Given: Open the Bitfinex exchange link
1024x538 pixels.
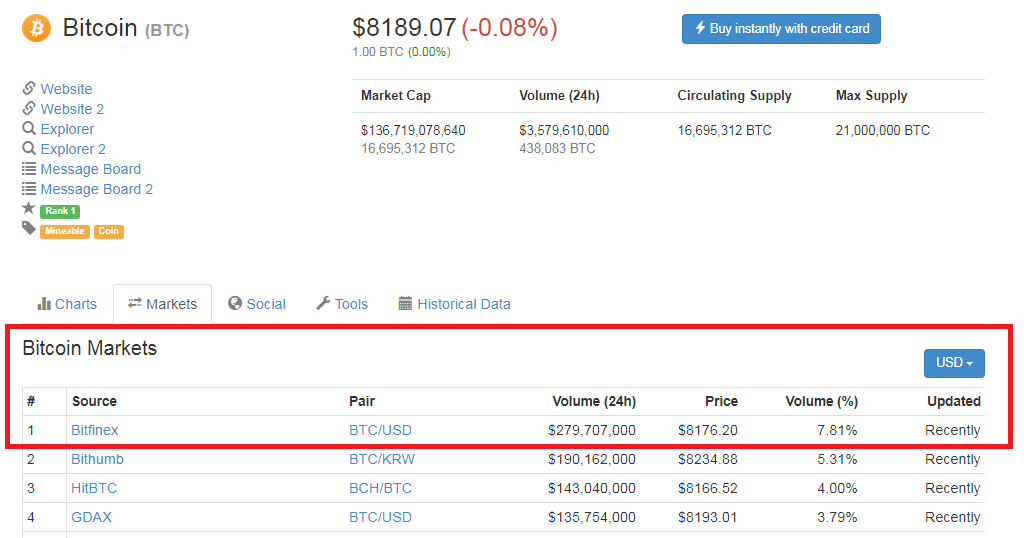Looking at the screenshot, I should coord(95,430).
